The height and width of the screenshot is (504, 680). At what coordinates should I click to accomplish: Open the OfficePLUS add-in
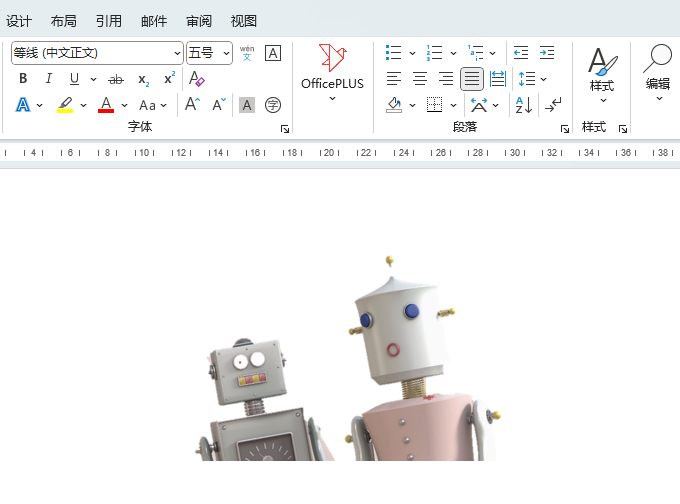[332, 73]
